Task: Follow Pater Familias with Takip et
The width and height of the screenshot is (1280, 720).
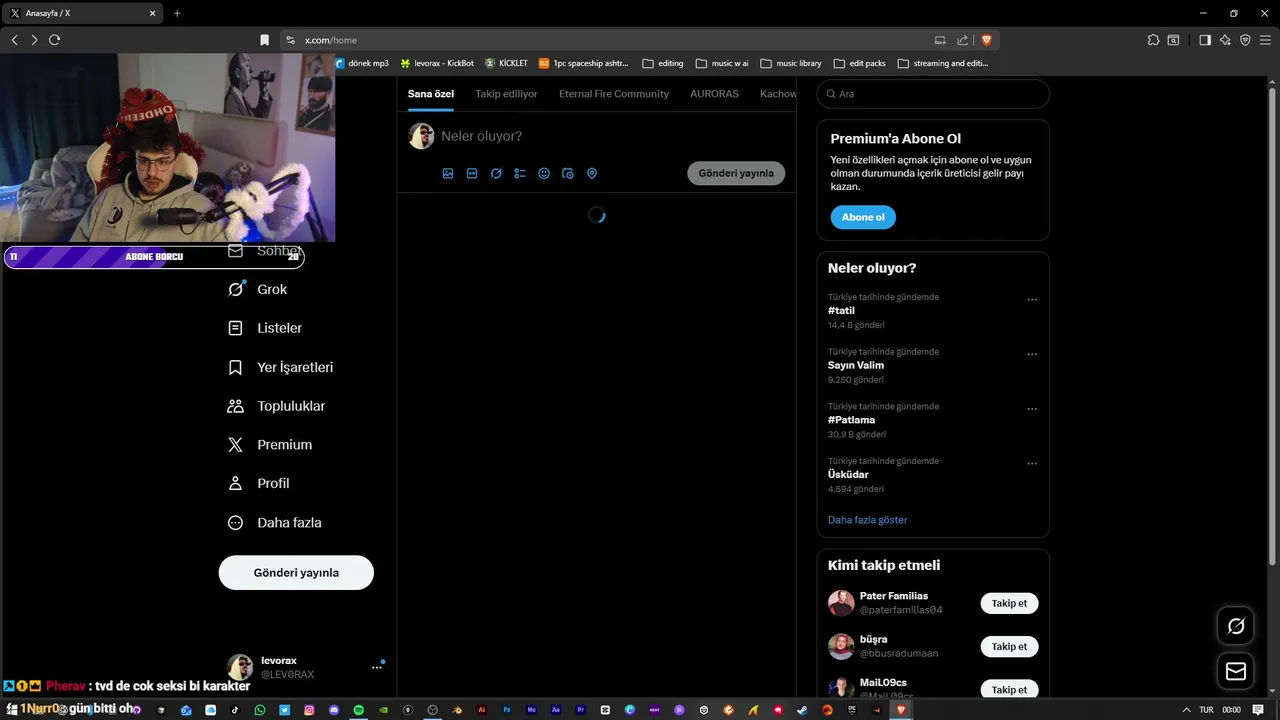Action: [x=1009, y=603]
